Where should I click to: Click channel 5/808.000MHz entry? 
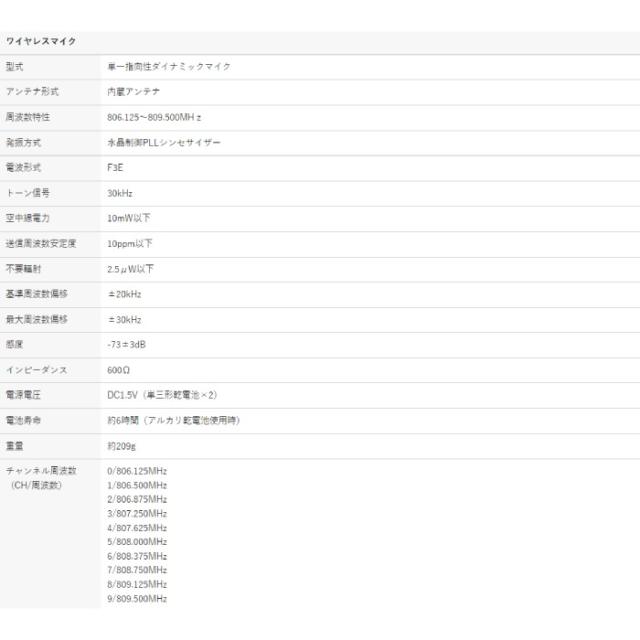pos(137,542)
